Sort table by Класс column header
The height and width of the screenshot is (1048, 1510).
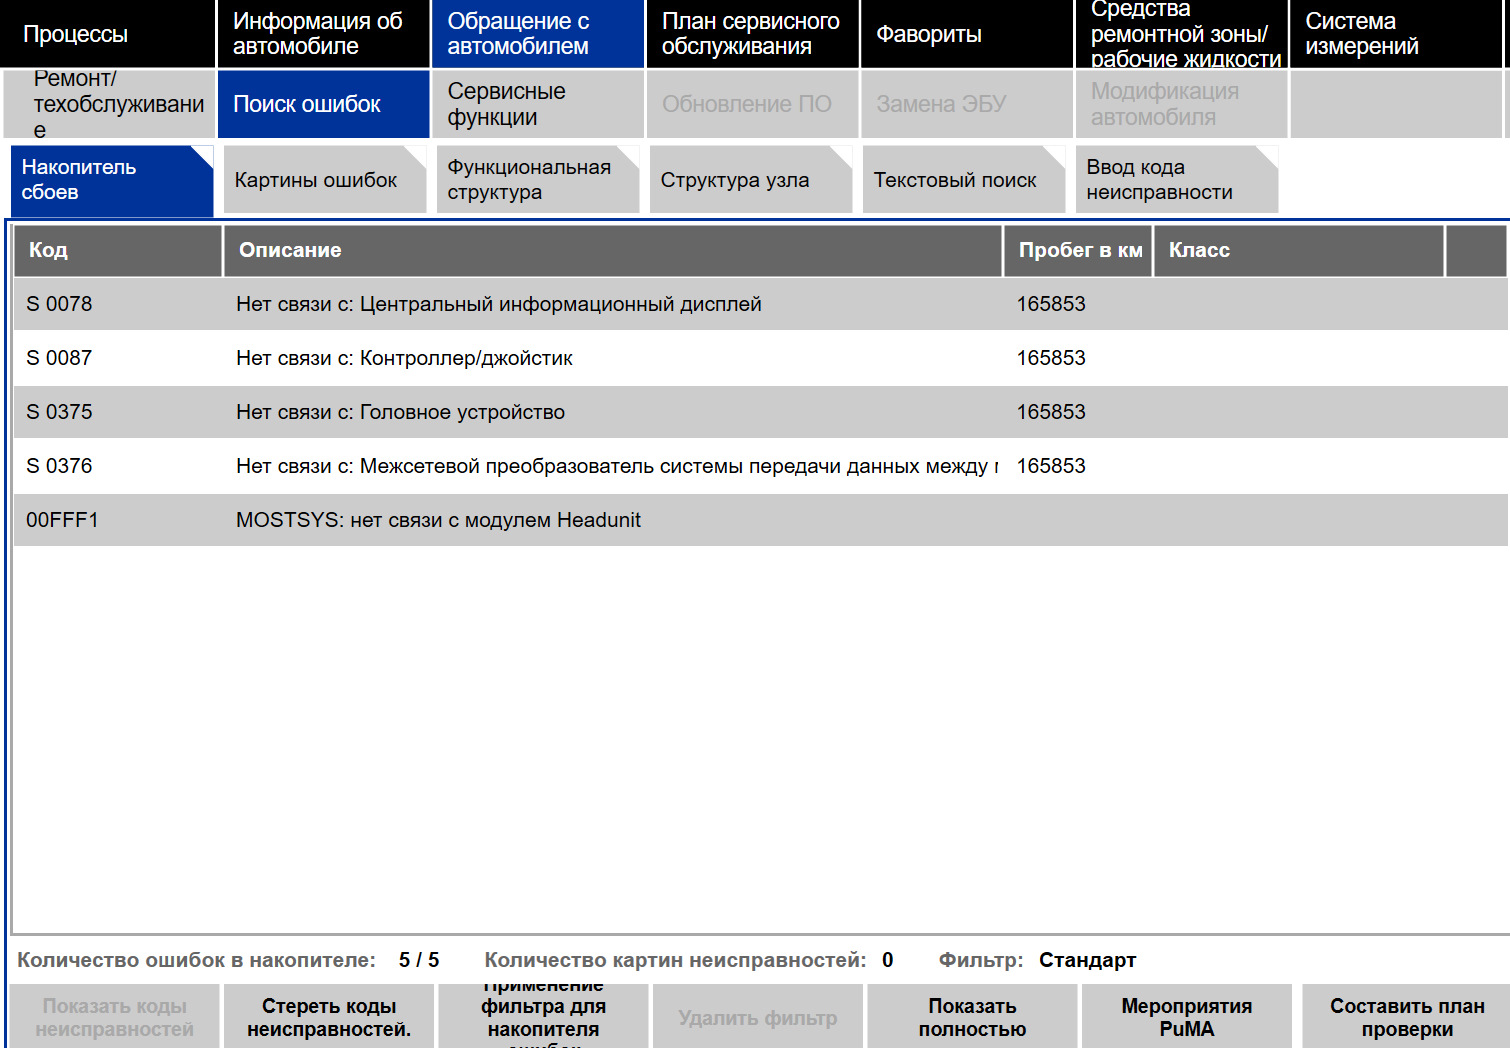click(x=1299, y=251)
